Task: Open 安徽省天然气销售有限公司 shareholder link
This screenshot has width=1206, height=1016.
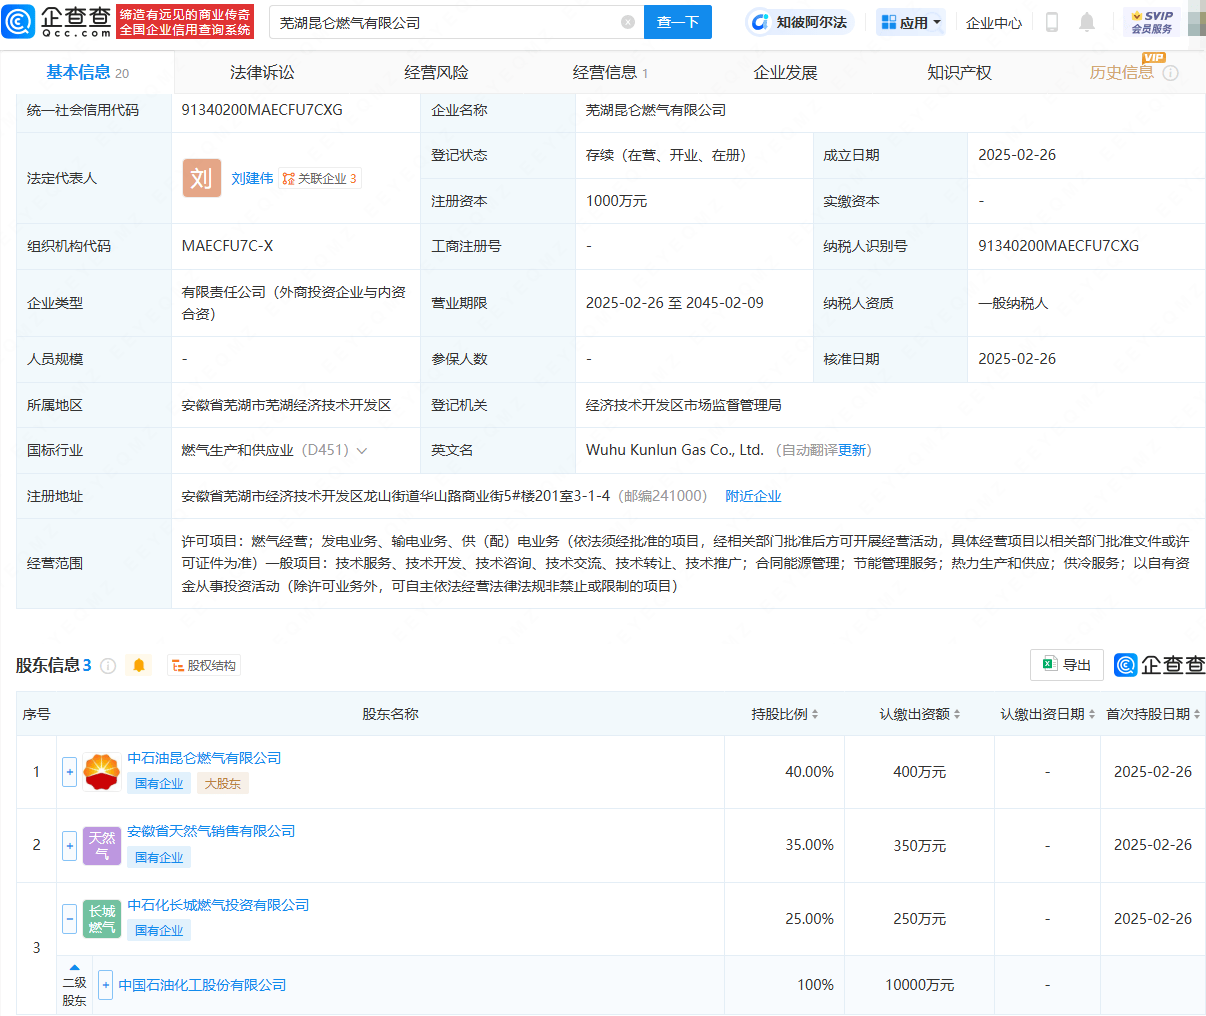Action: click(211, 831)
